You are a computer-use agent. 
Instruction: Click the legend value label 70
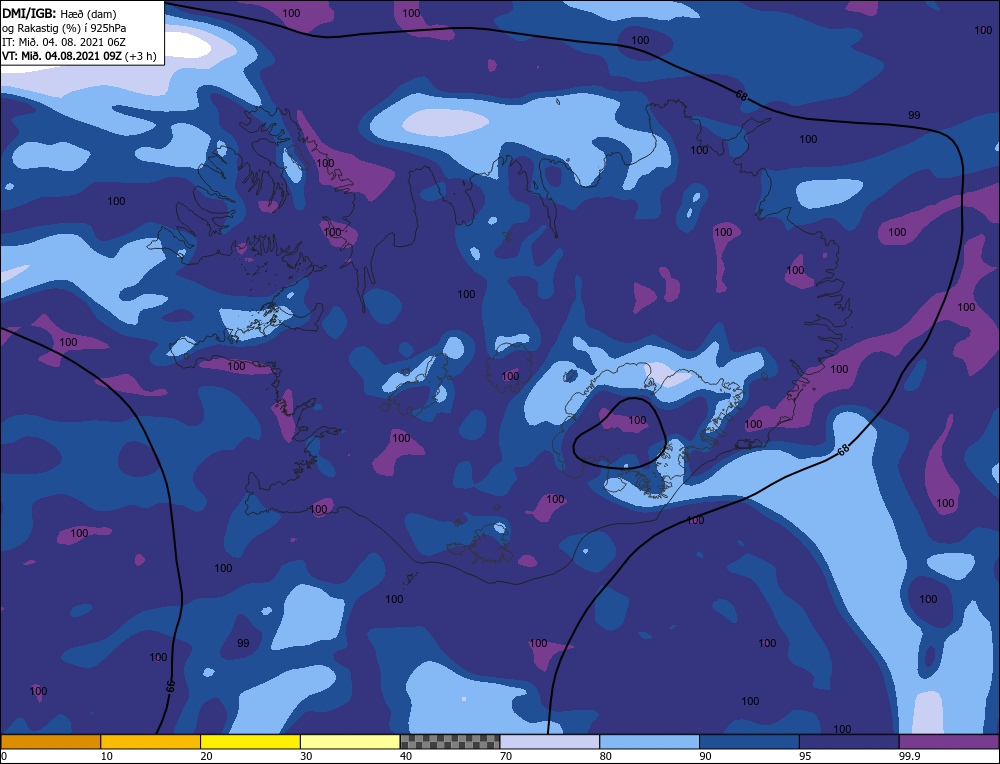tap(506, 756)
